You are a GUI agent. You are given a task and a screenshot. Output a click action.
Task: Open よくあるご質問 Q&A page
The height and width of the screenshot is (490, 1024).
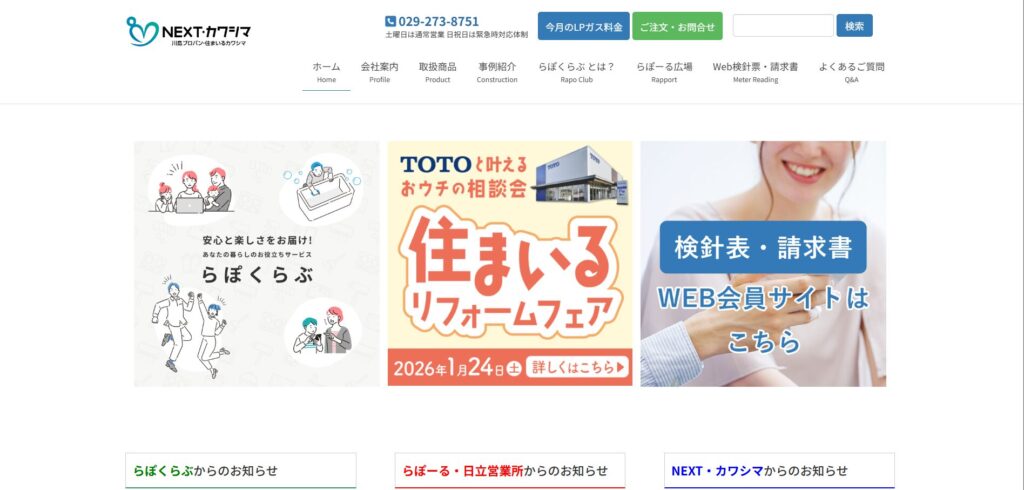pos(852,72)
